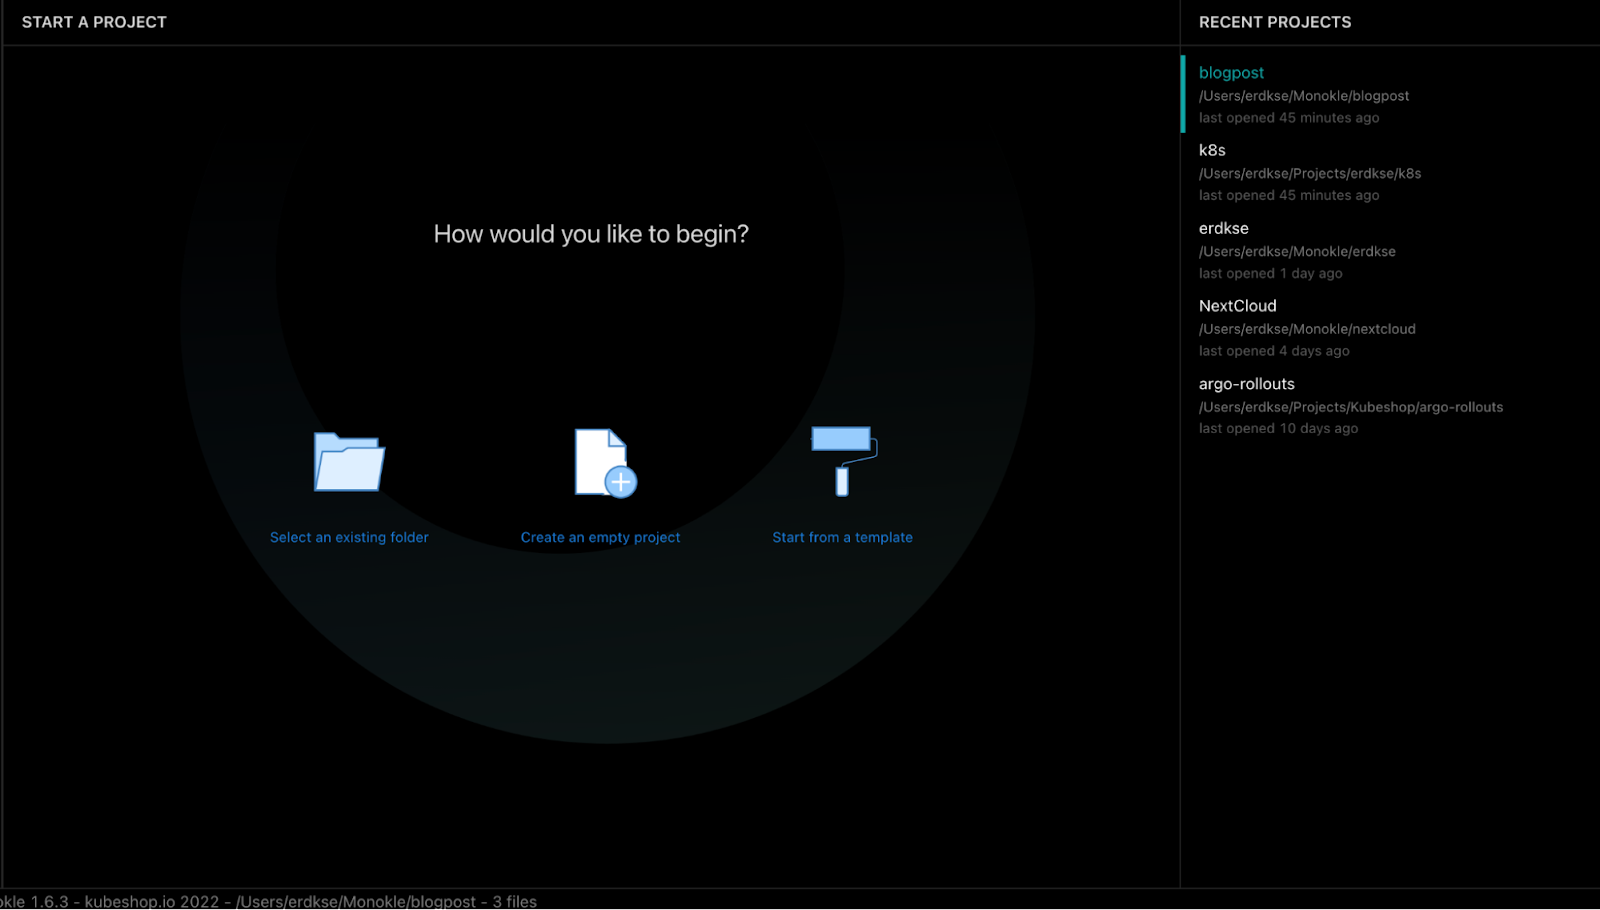Follow the Start from a template link
The width and height of the screenshot is (1600, 910).
coord(842,537)
